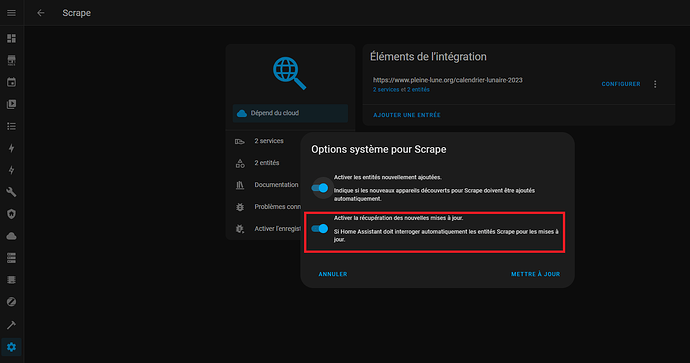
Task: Open the settings gear in sidebar
Action: pos(11,347)
